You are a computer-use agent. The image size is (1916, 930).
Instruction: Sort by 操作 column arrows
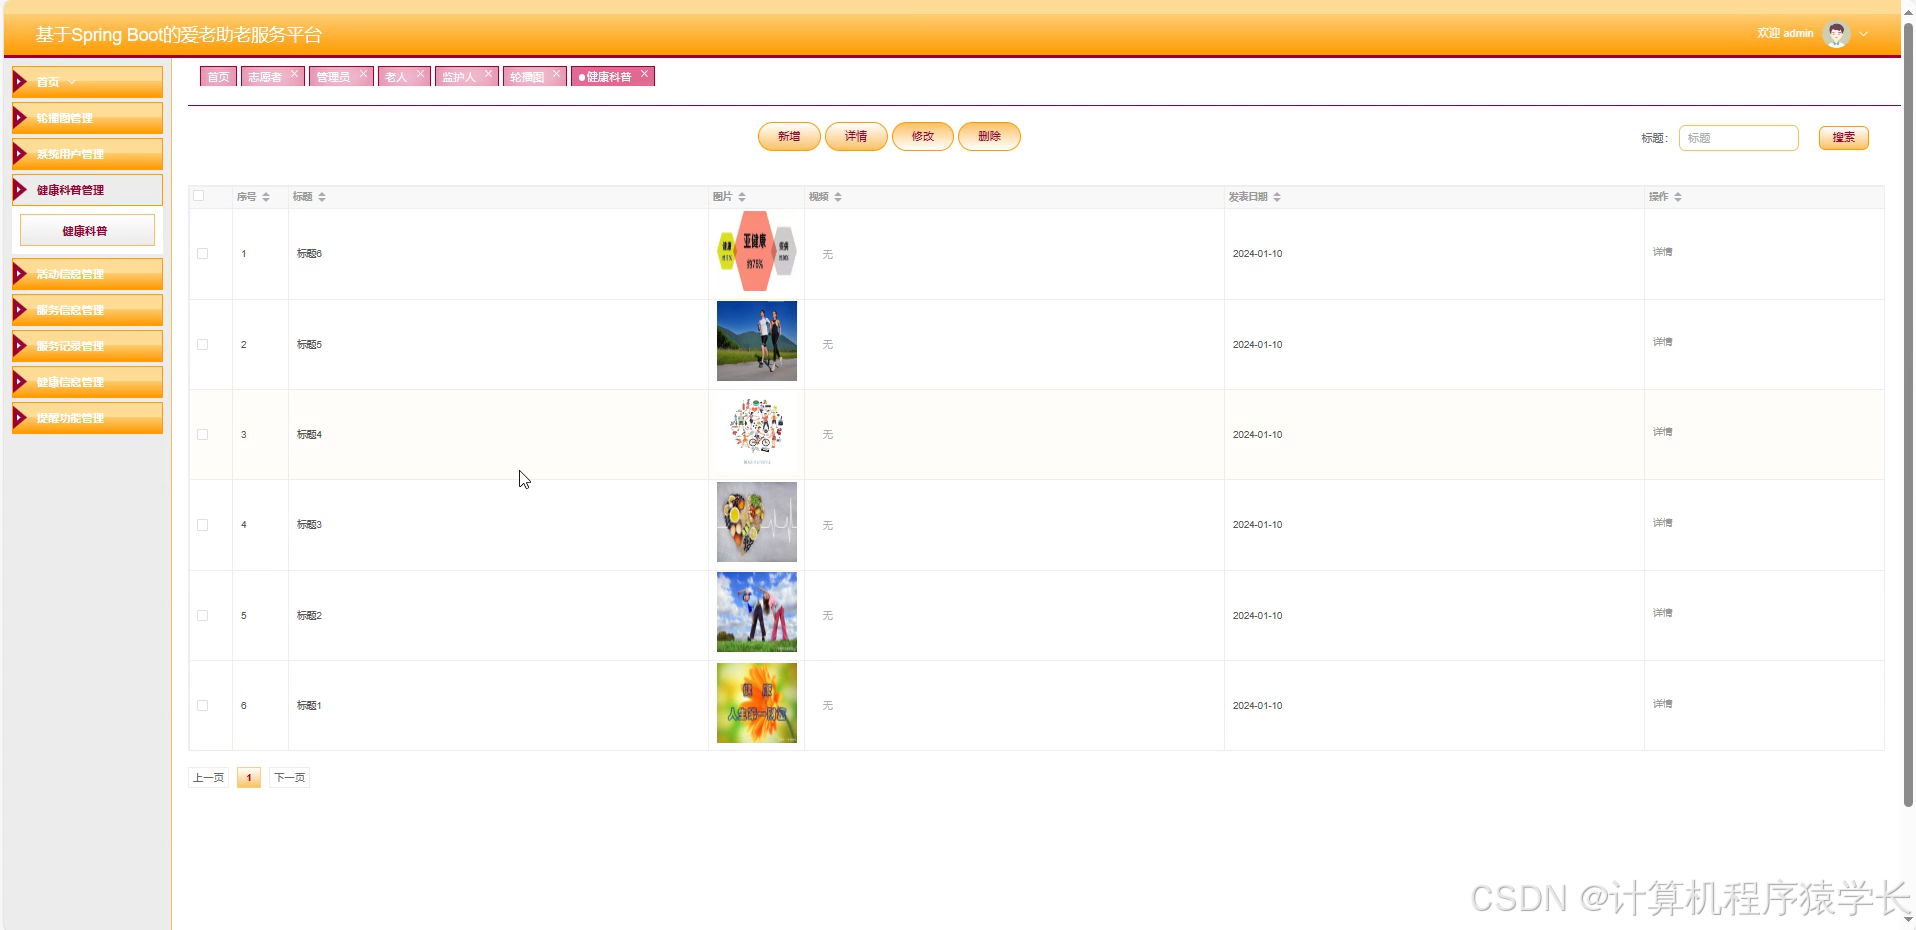click(x=1678, y=197)
